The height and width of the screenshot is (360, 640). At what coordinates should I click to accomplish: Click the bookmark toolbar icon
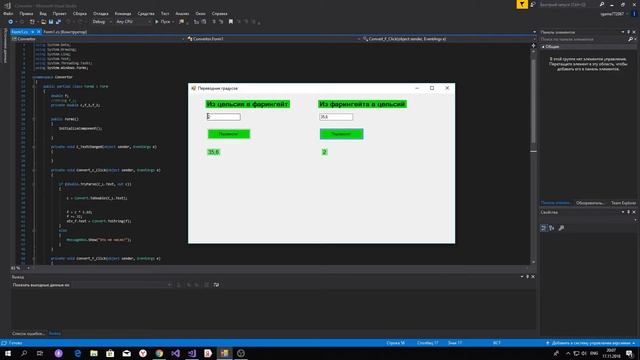[231, 22]
